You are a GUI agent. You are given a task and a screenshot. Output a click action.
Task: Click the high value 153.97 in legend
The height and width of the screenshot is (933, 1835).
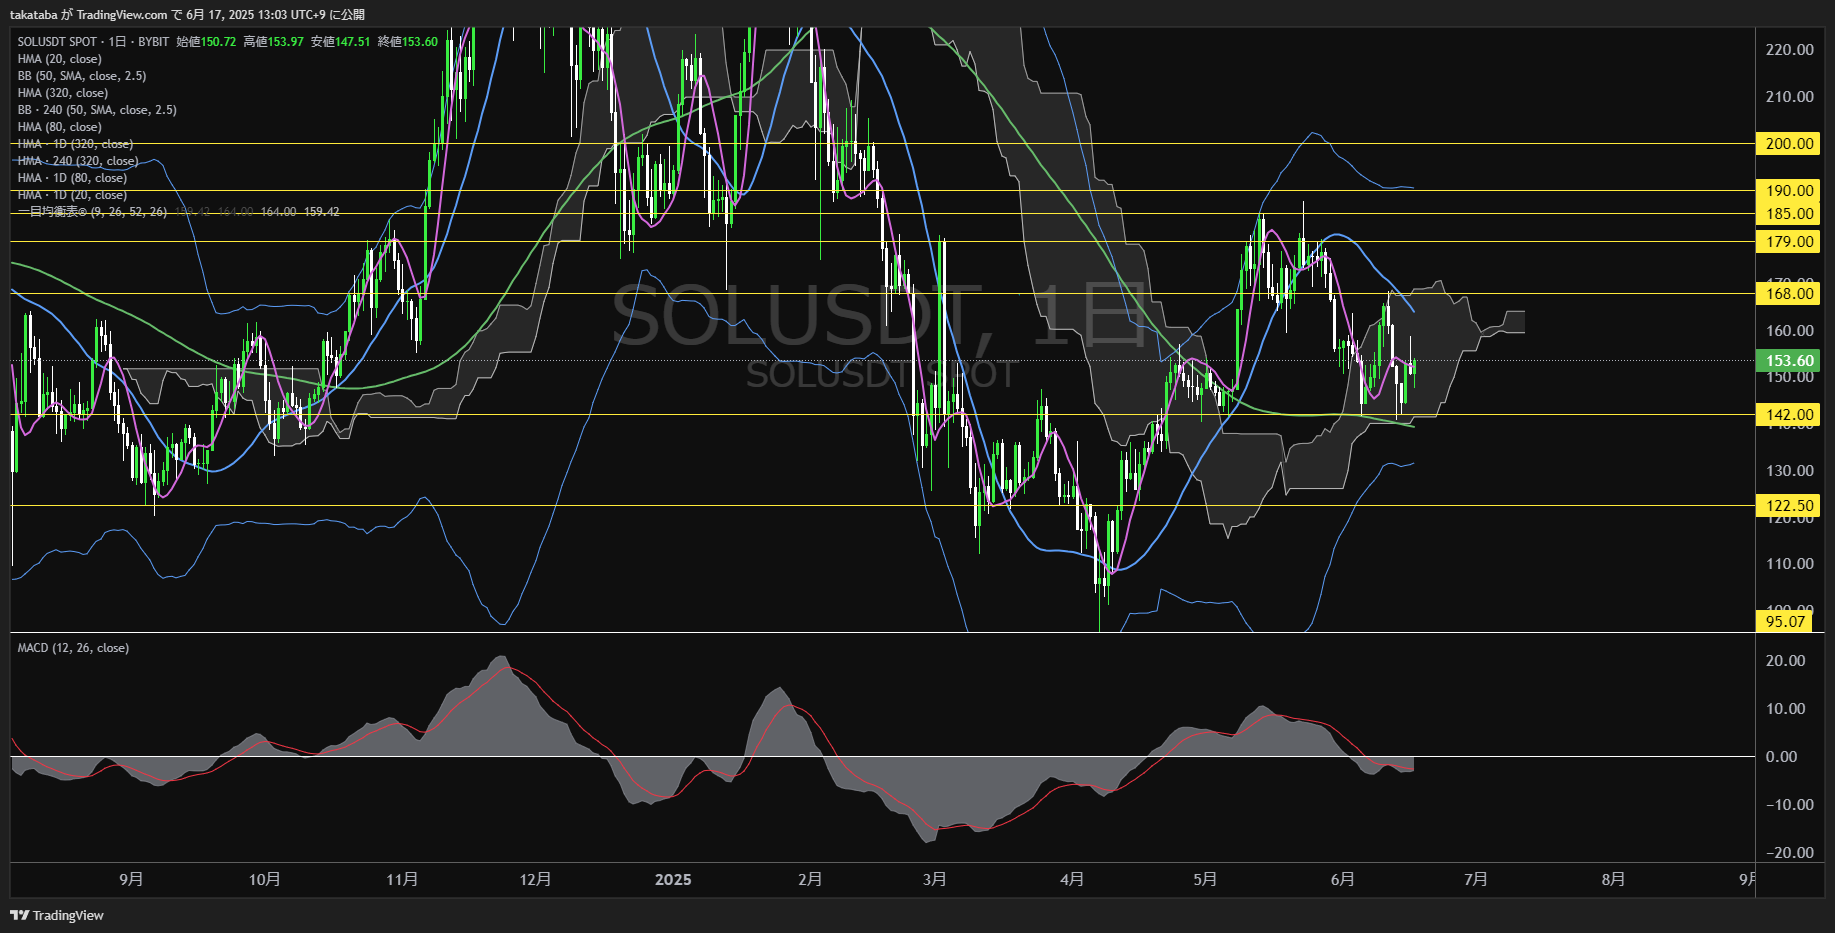285,42
